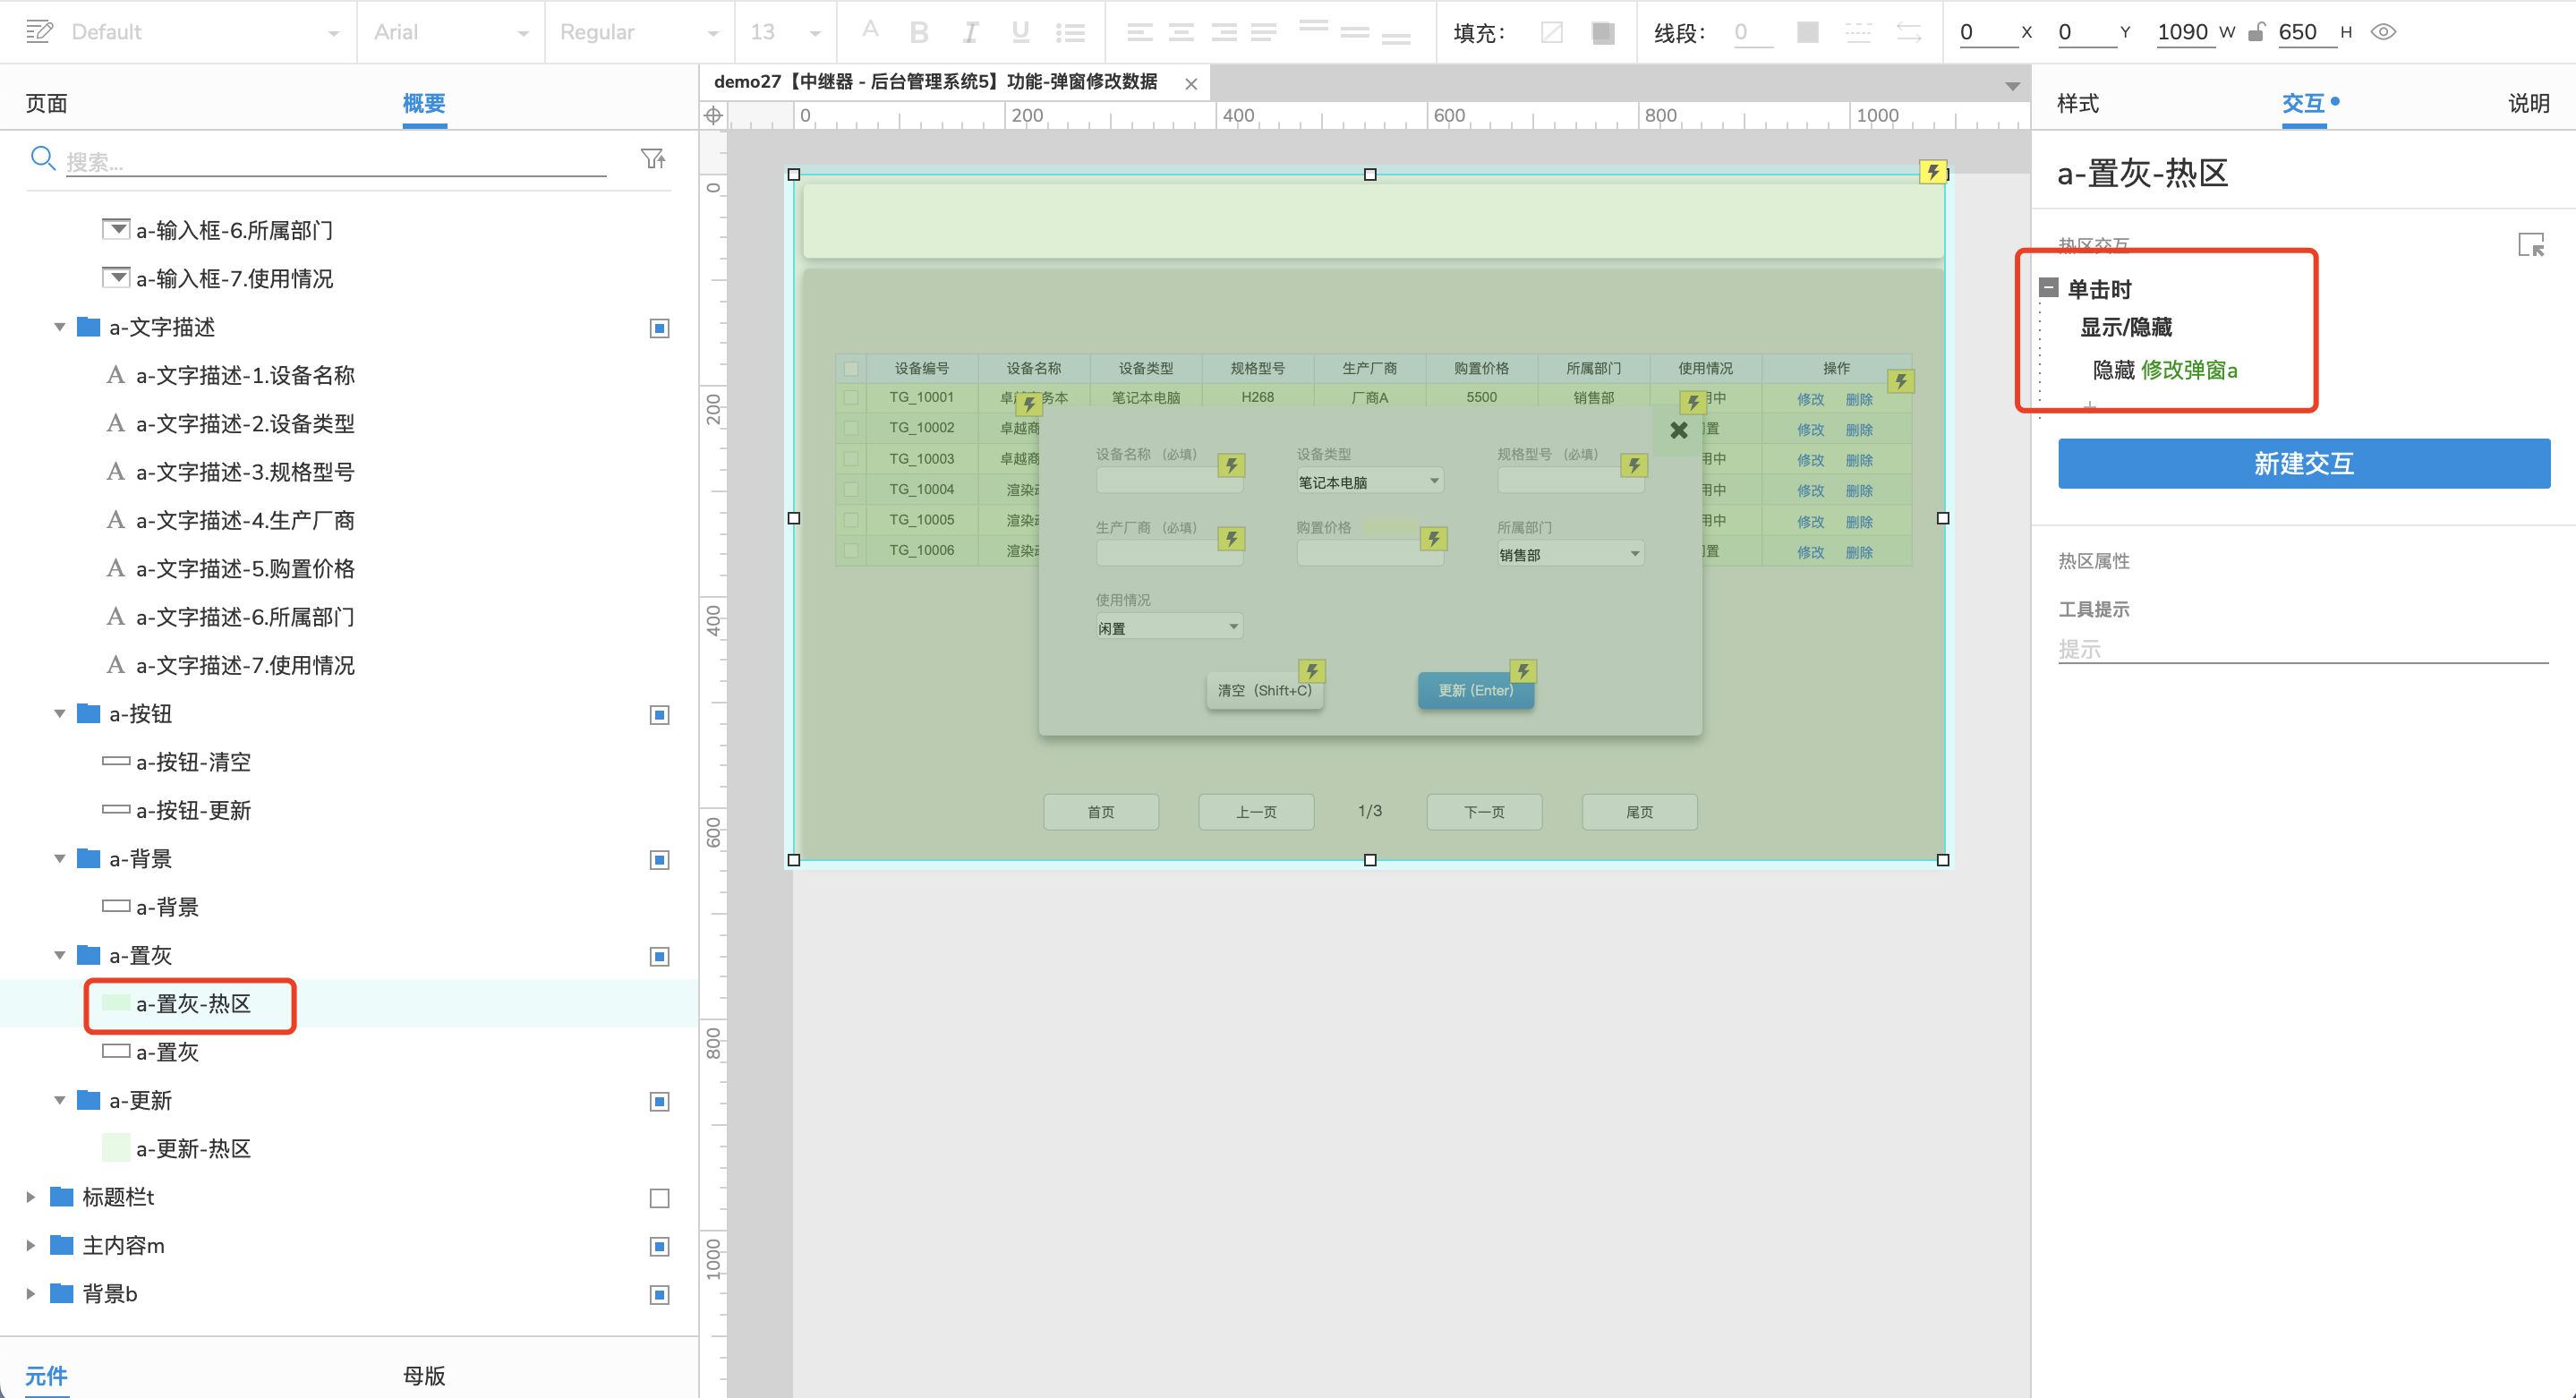Toggle widget visibility eye icon

coord(2384,32)
